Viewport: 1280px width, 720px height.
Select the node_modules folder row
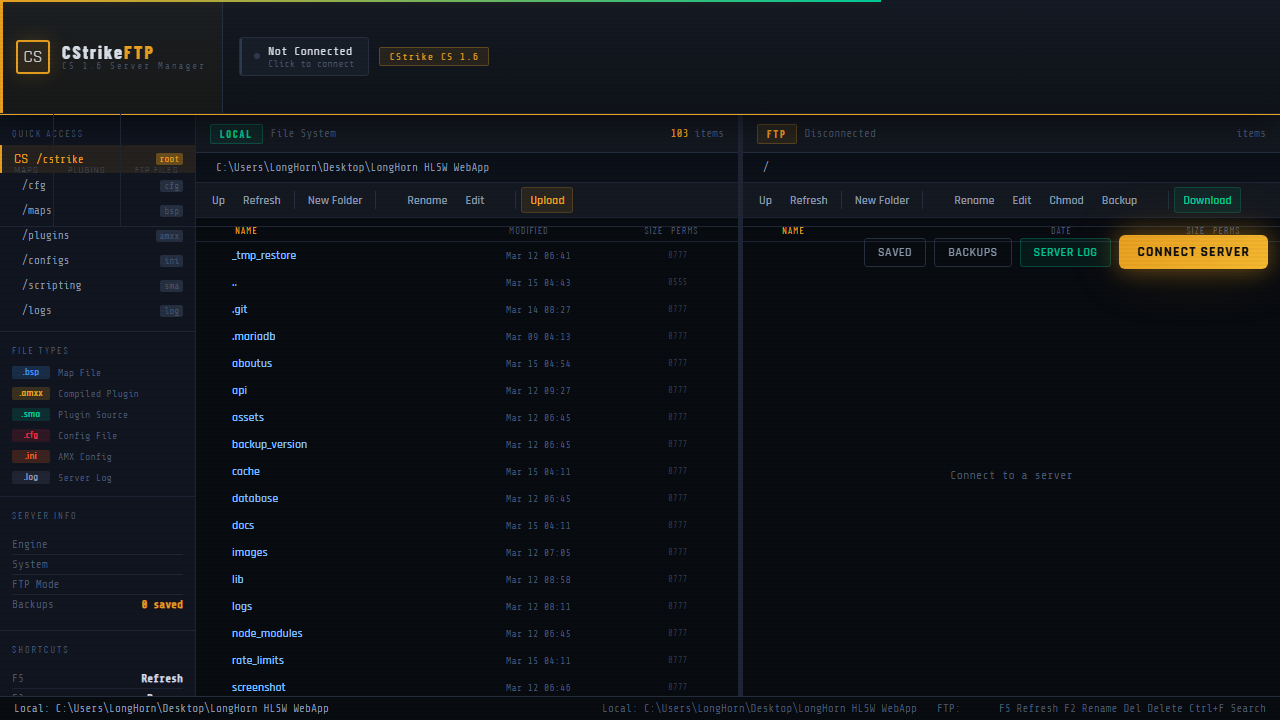pos(467,633)
